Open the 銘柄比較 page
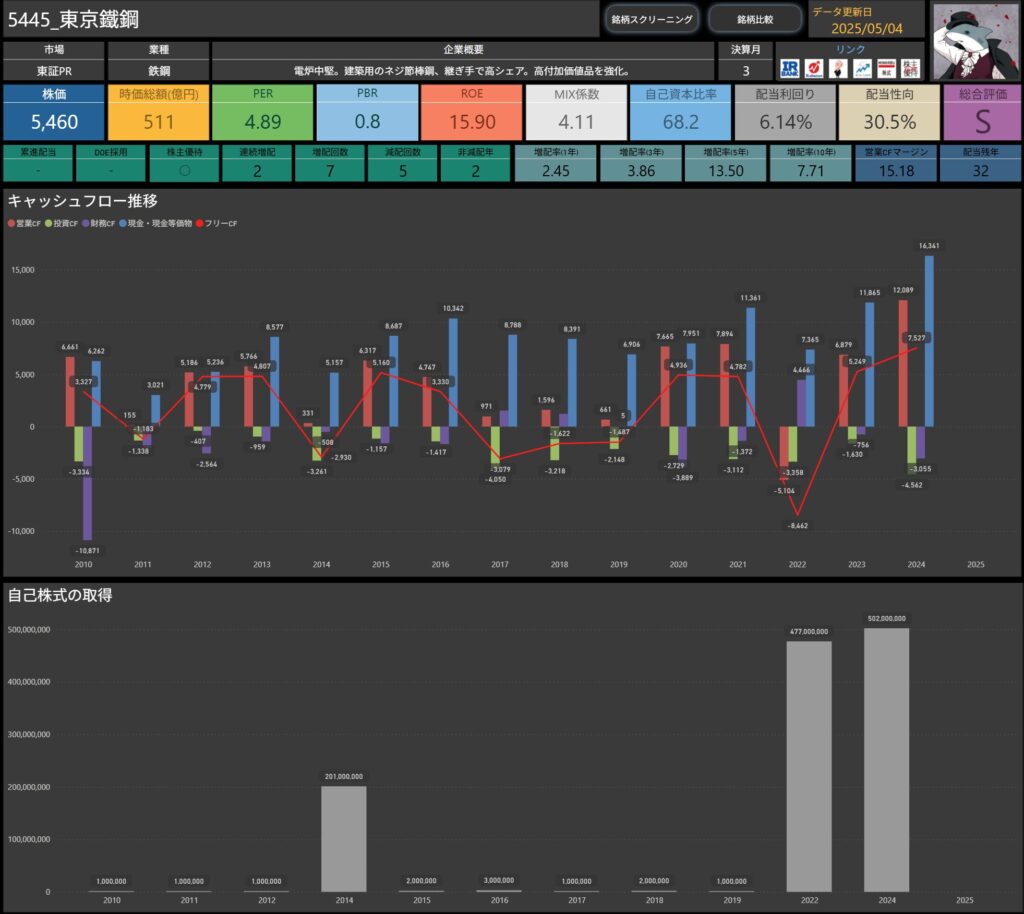Screen dimensions: 1024x914 click(755, 19)
